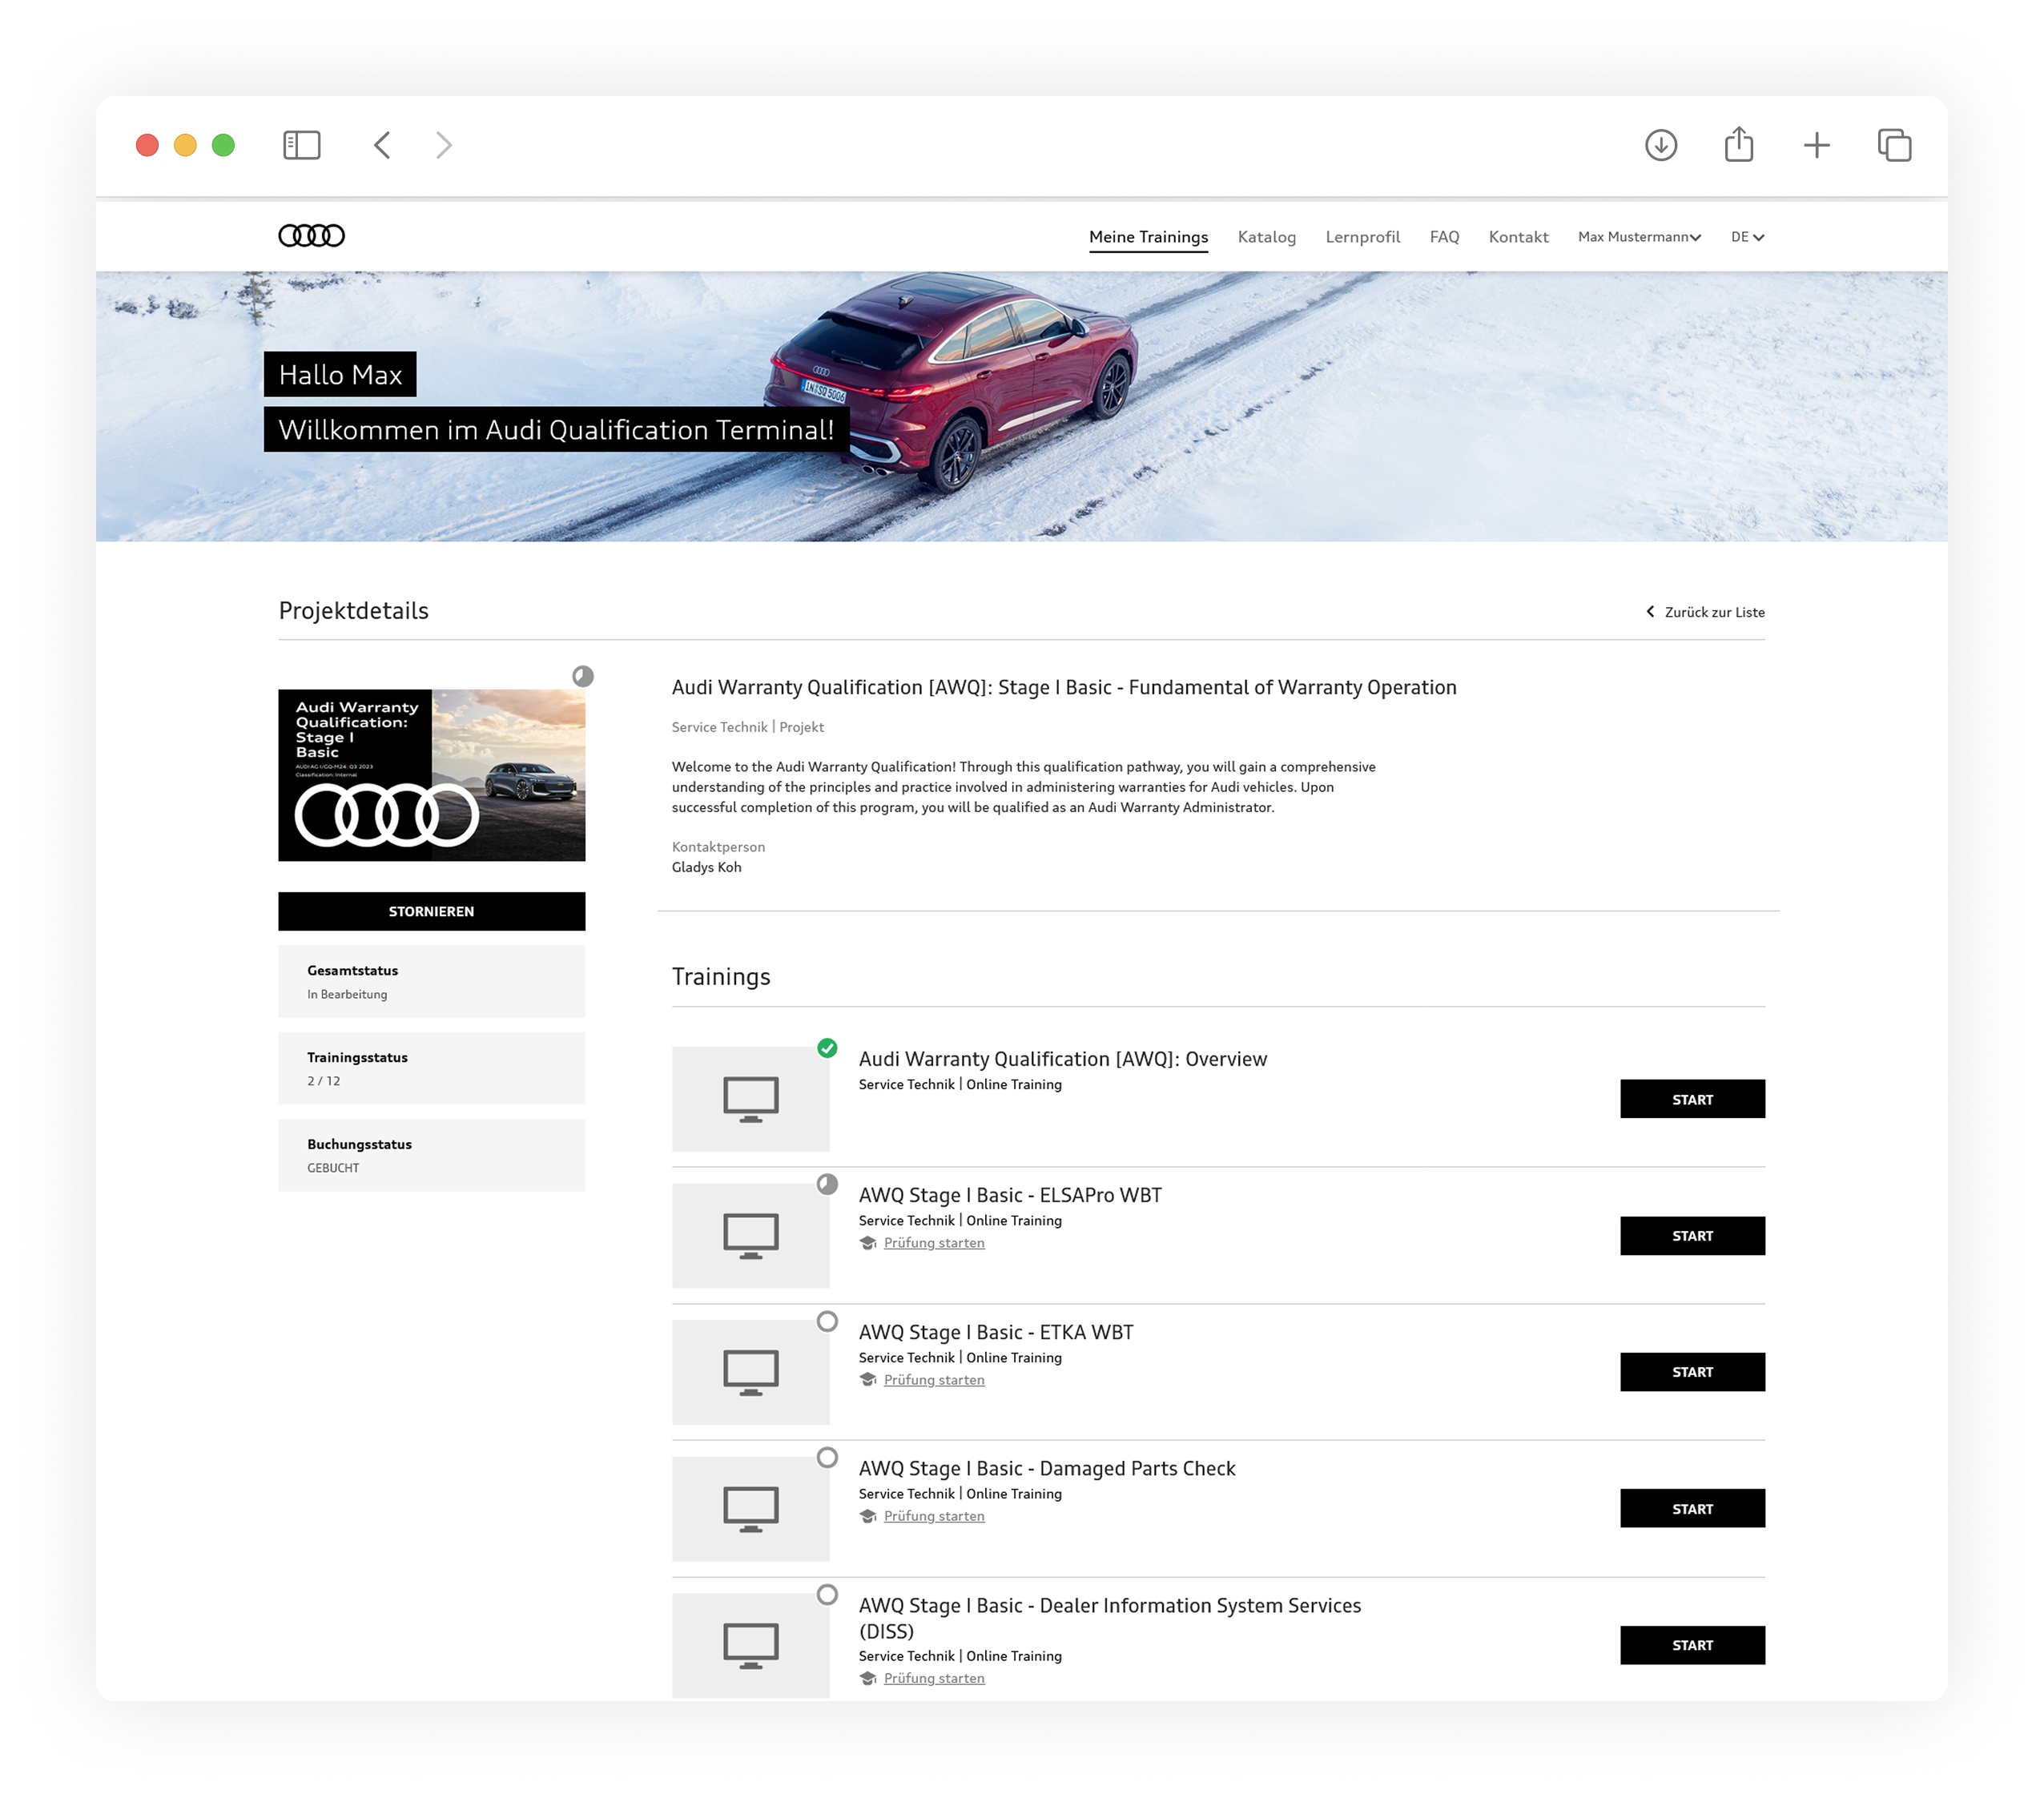Screen dimensions: 2044x1798
Task: Click the monitor icon for ETKA WBT
Action: tap(750, 1372)
